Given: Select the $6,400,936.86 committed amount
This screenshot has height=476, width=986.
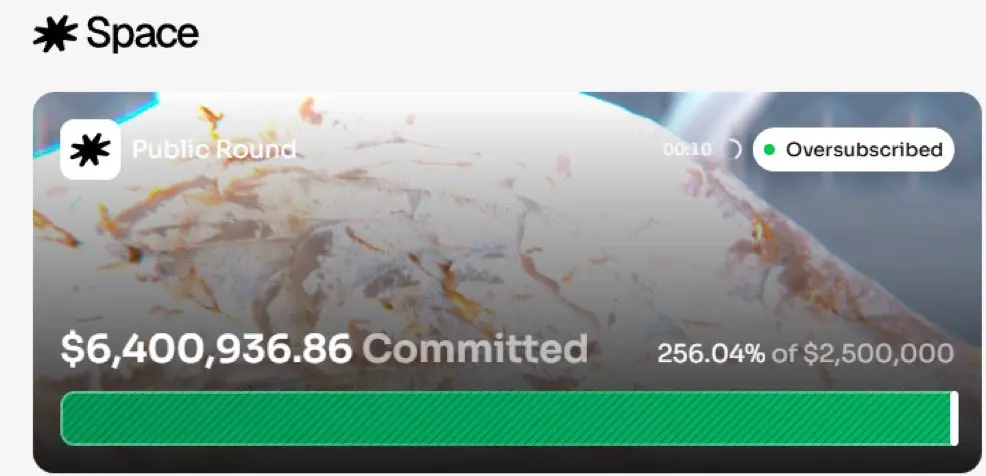Looking at the screenshot, I should [206, 349].
